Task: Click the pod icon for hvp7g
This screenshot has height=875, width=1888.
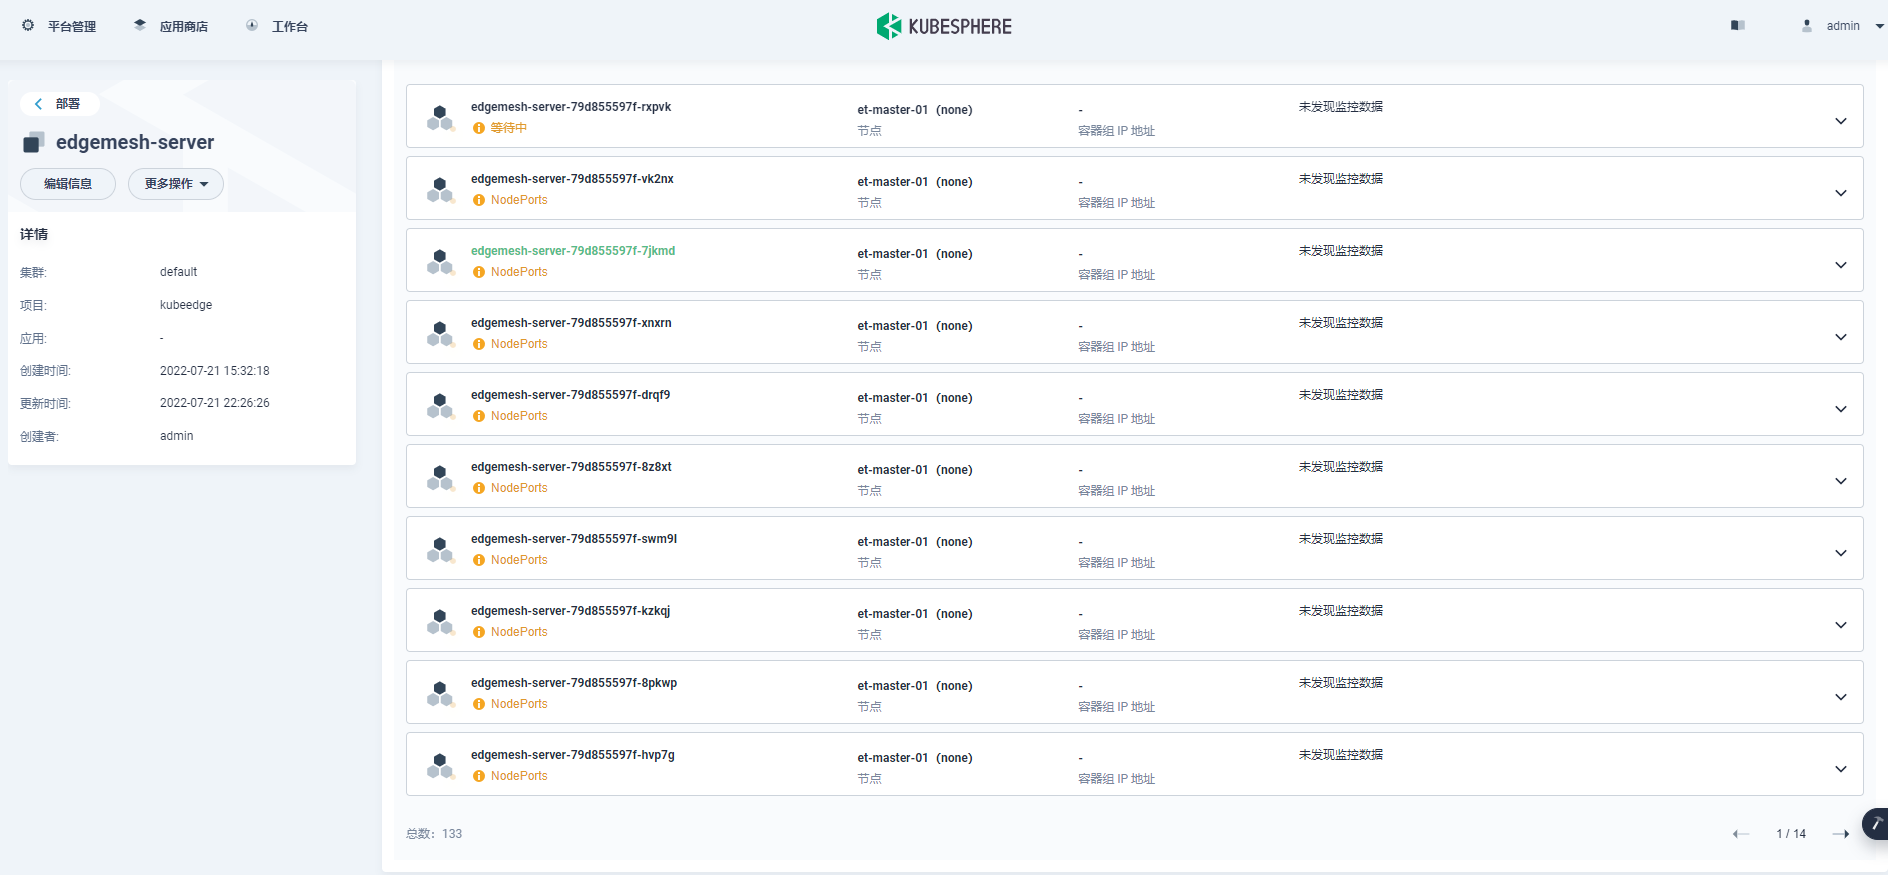Action: 440,766
